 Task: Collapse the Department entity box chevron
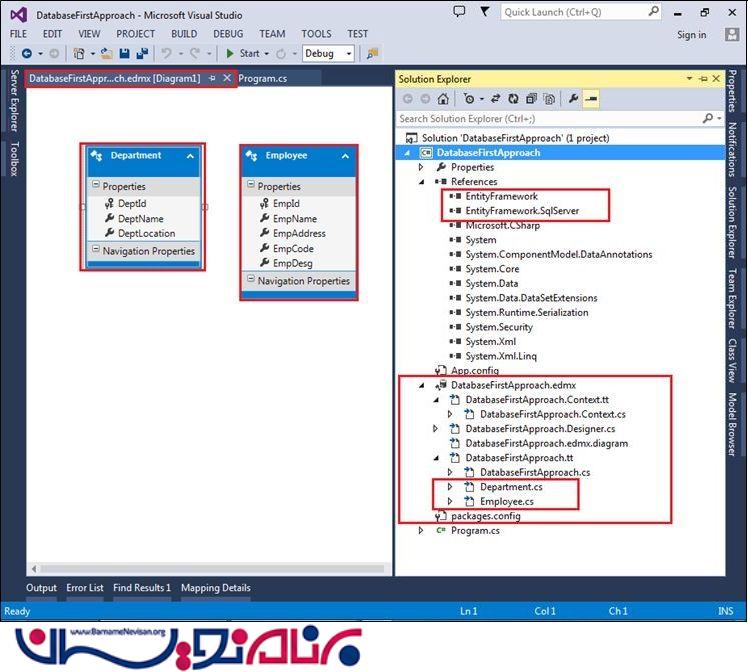[x=189, y=156]
